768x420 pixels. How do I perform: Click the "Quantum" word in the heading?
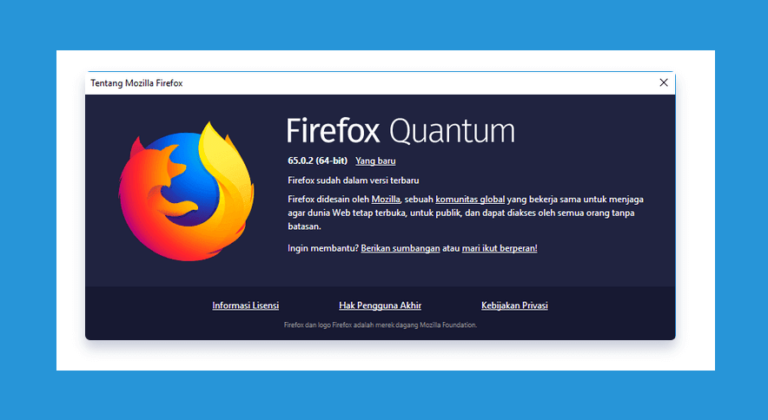pos(452,131)
